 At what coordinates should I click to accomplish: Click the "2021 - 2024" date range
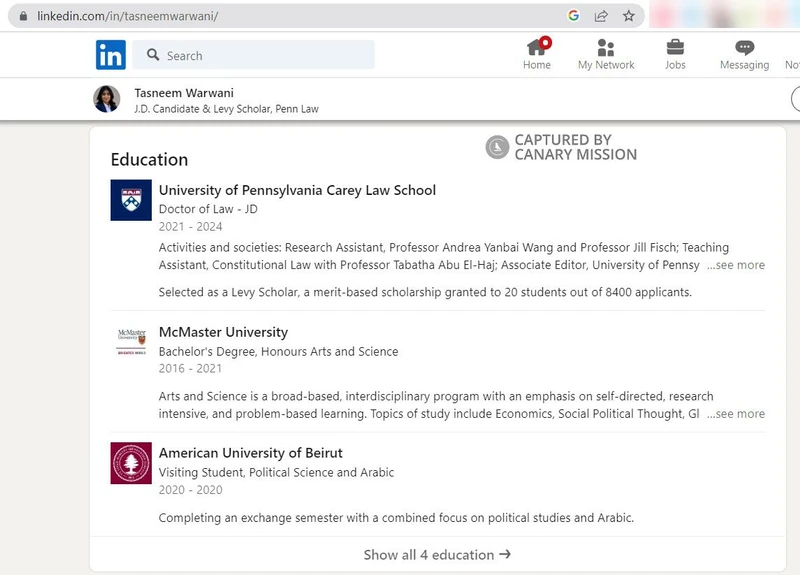[x=190, y=227]
